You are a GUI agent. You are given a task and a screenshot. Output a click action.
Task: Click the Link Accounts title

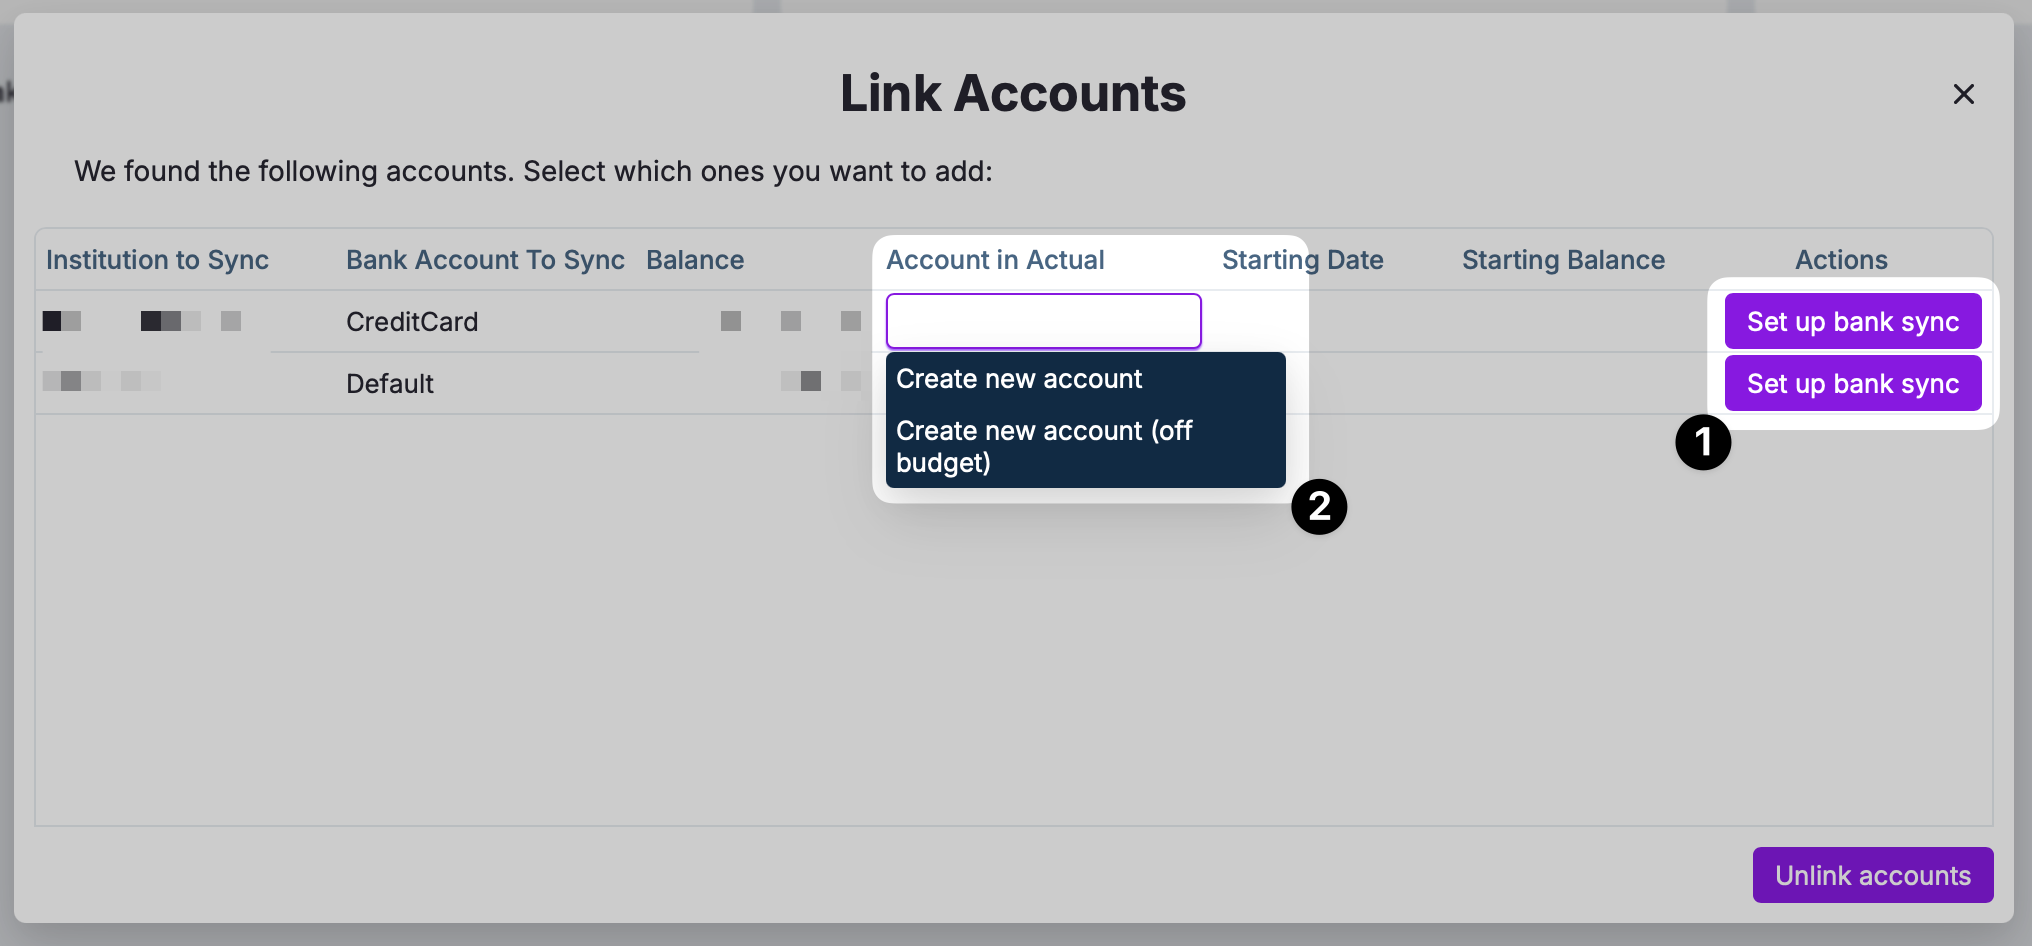pos(1013,94)
